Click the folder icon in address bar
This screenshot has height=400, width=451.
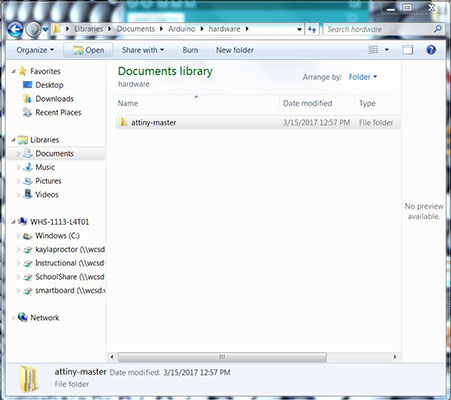pos(57,29)
